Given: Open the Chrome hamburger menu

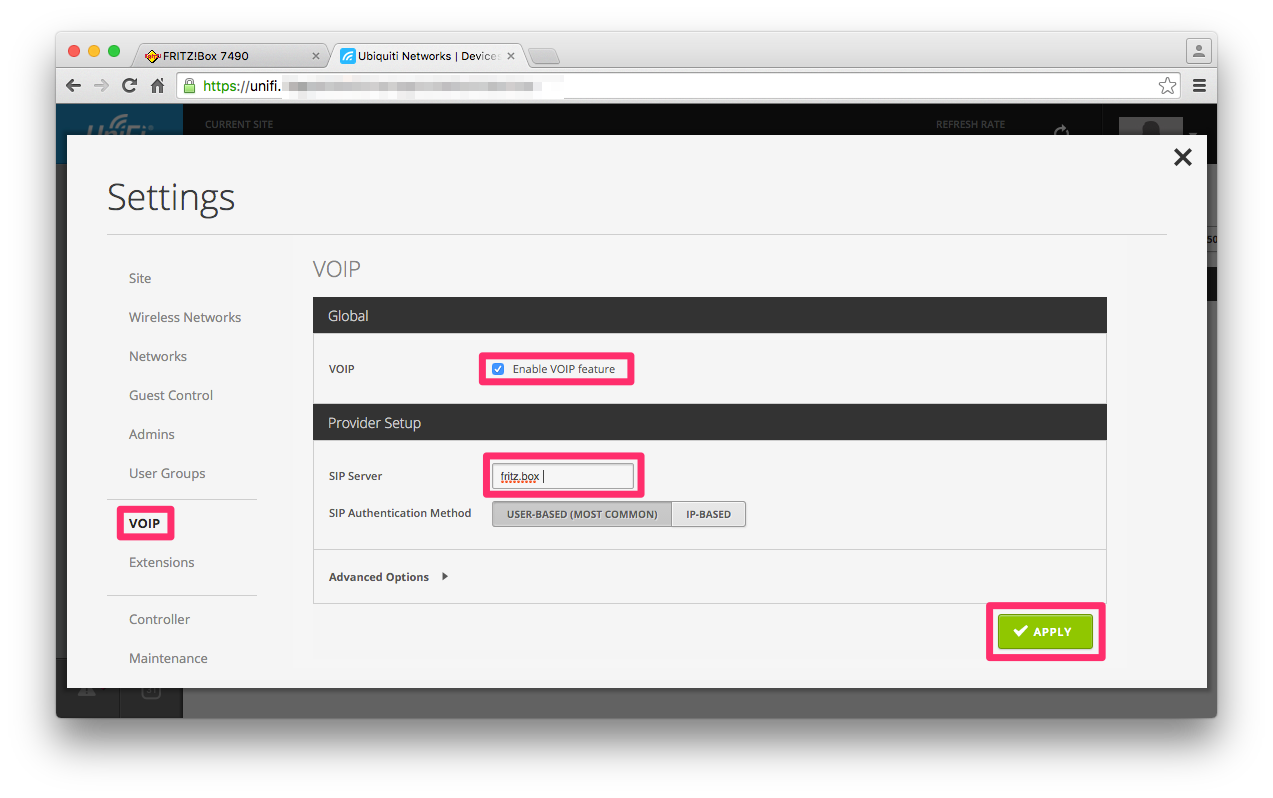Looking at the screenshot, I should 1199,86.
